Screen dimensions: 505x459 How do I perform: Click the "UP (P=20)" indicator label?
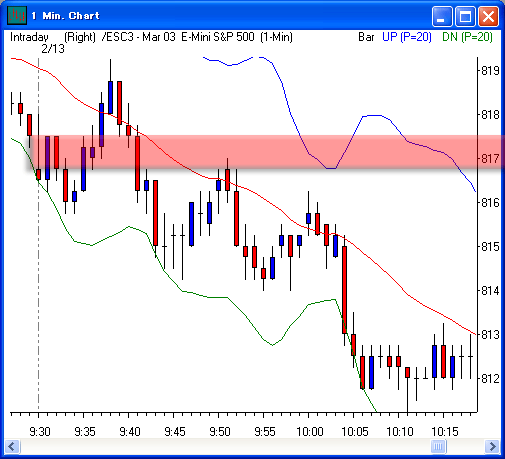pyautogui.click(x=407, y=37)
